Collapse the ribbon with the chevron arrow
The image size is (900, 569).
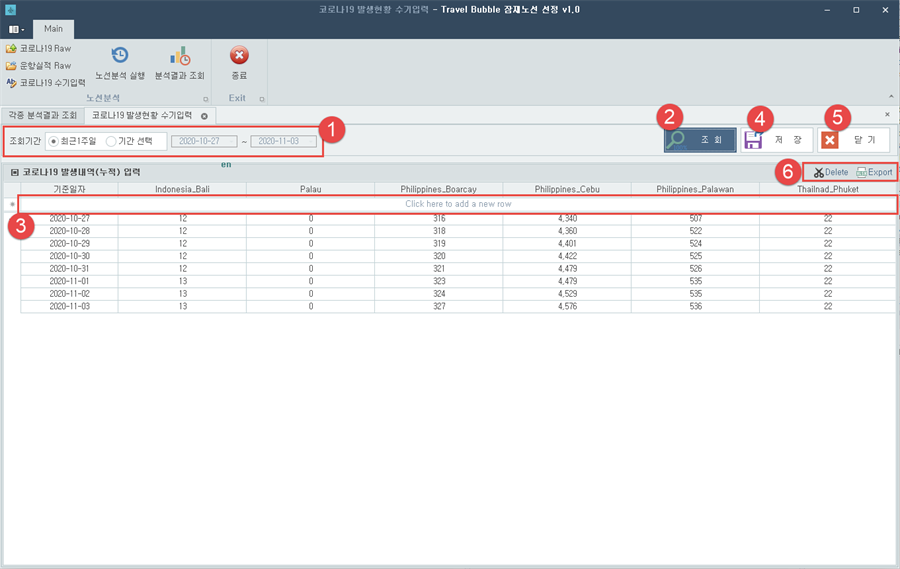point(891,96)
